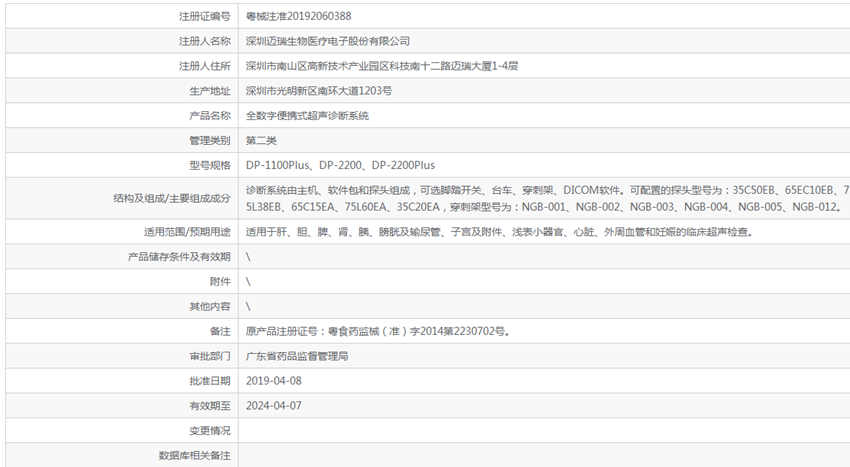This screenshot has height=467, width=850.
Task: Click the 注册证编号 label
Action: [205, 16]
